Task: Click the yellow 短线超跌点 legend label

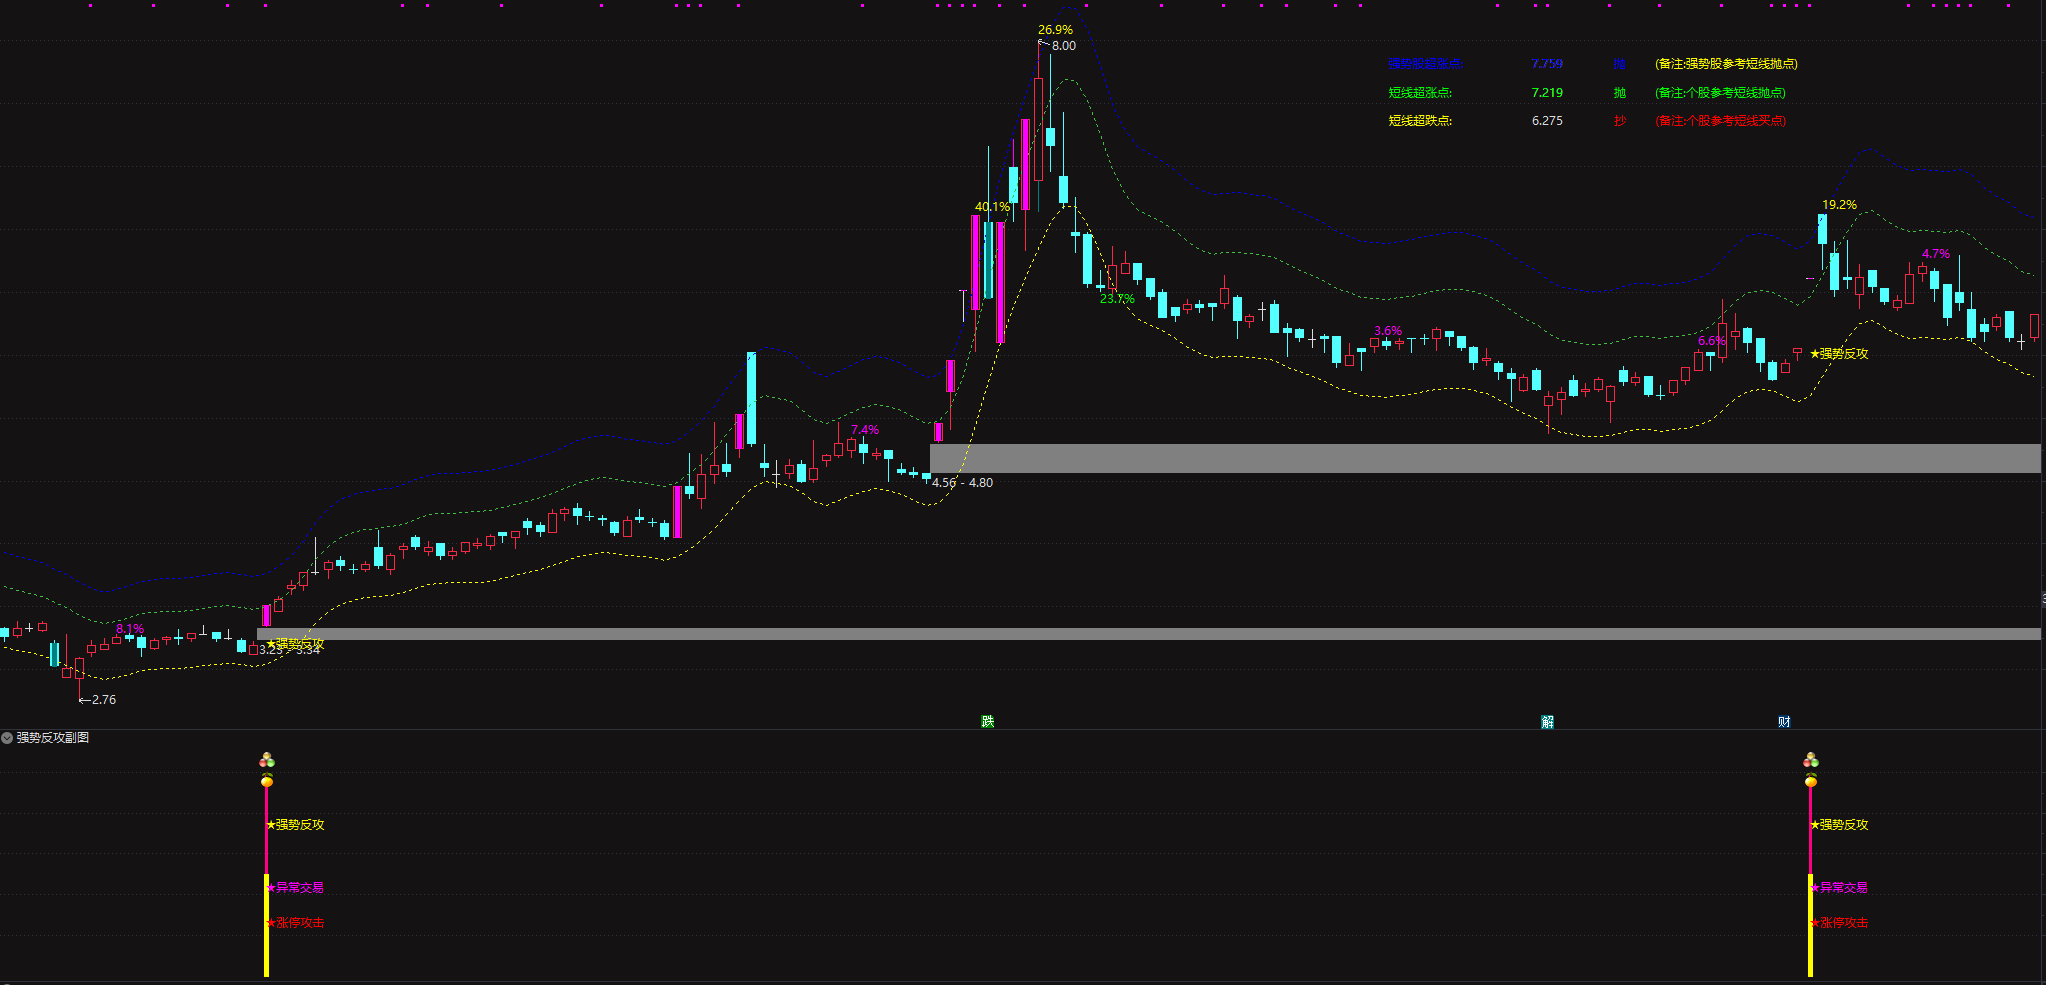Action: point(1420,121)
